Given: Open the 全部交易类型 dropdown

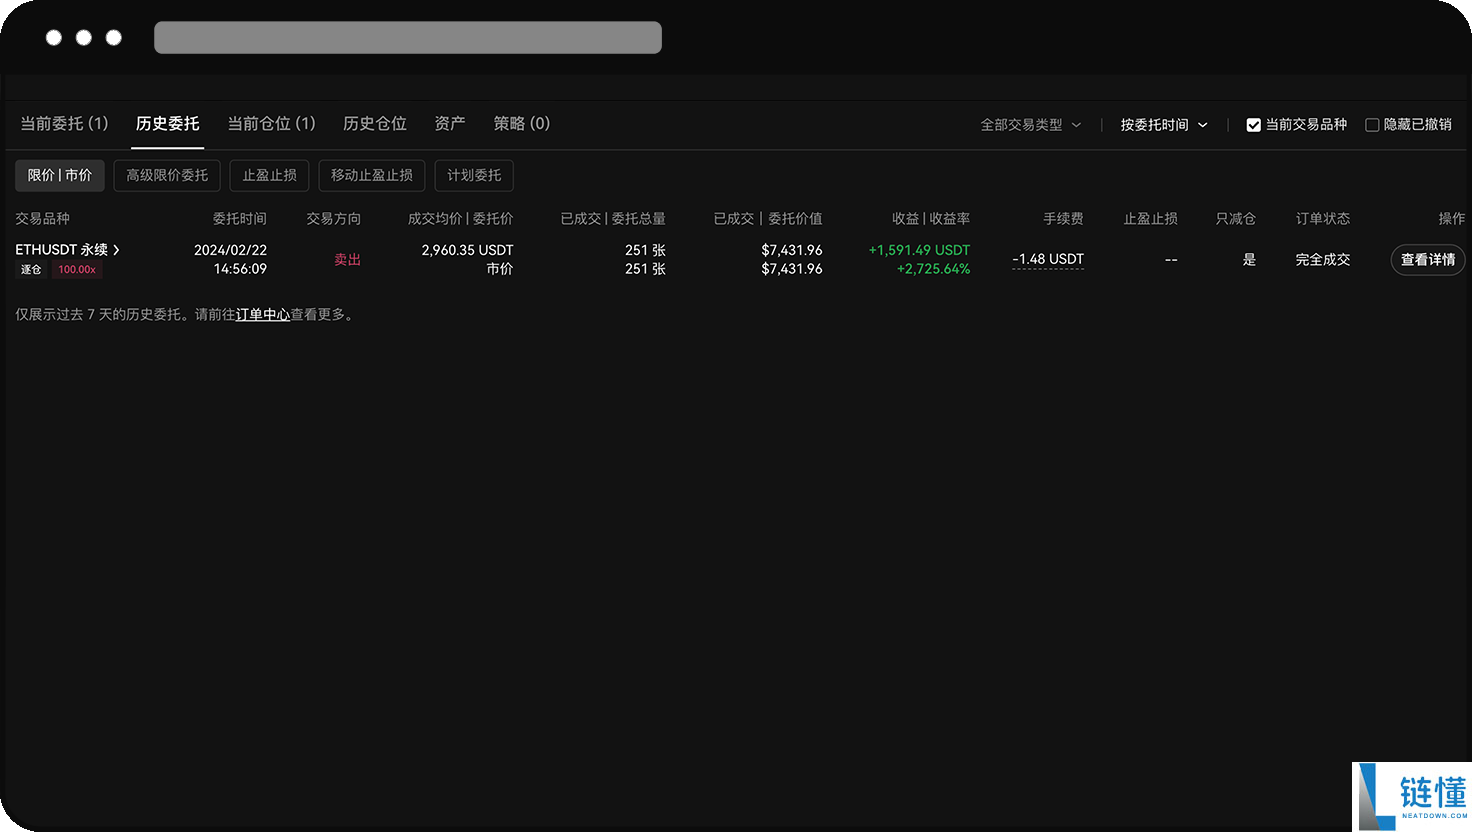Looking at the screenshot, I should 1030,124.
